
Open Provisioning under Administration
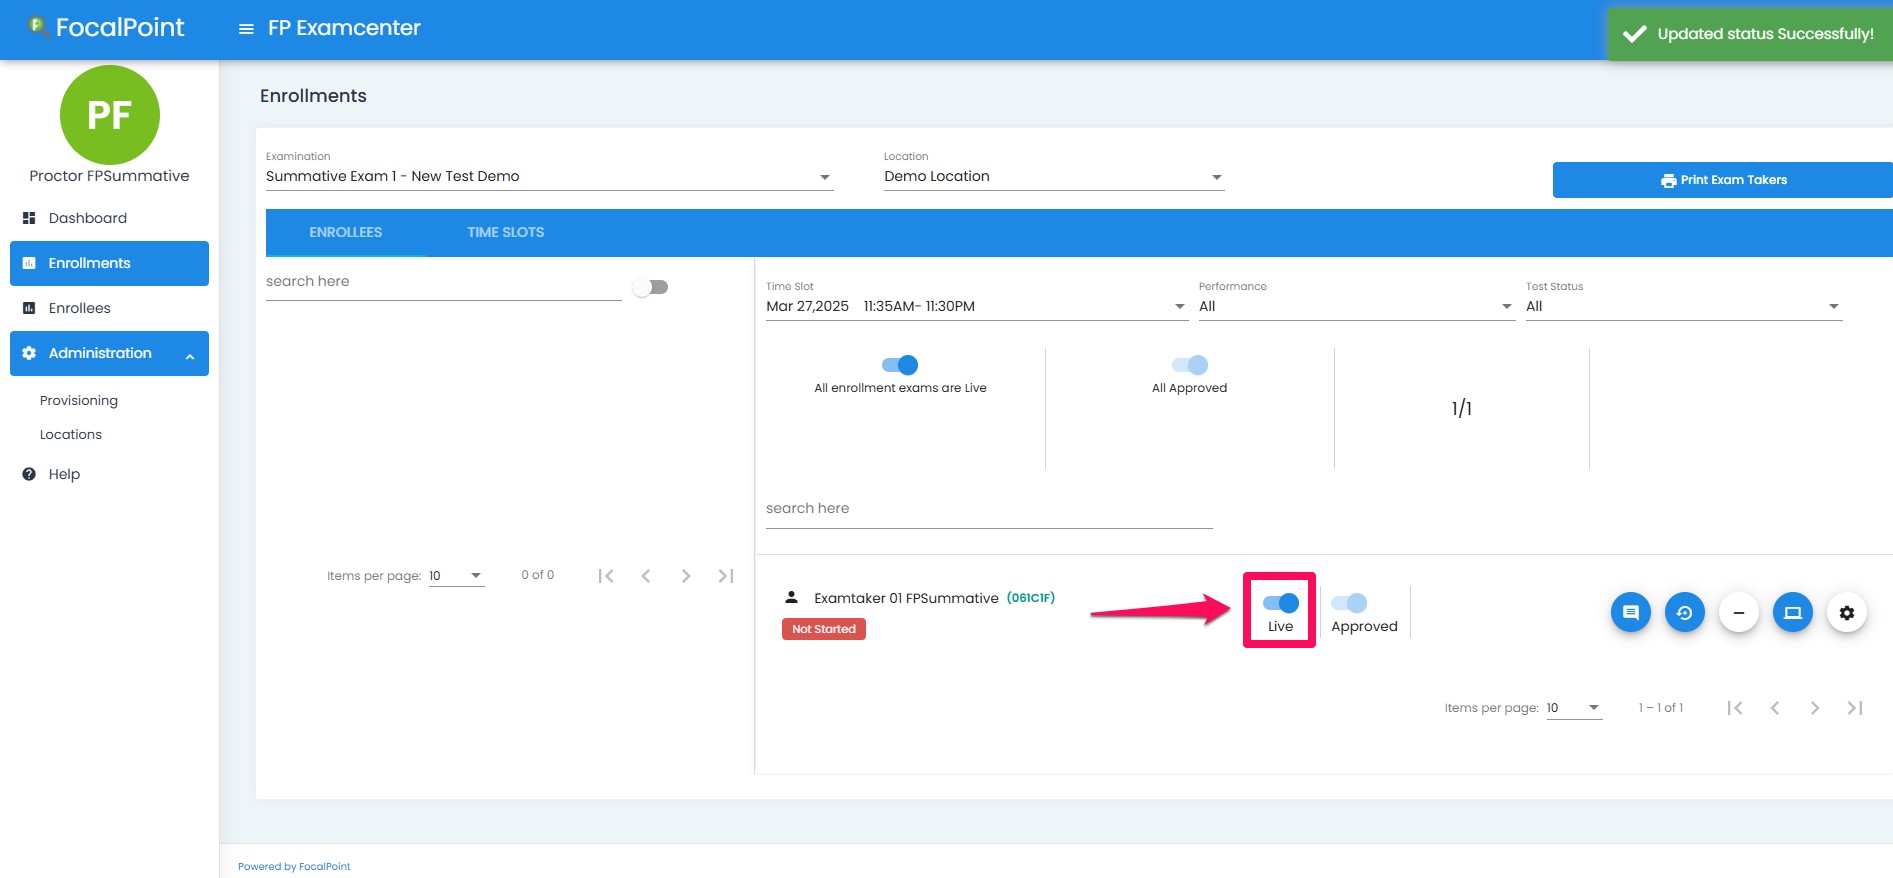coord(79,400)
